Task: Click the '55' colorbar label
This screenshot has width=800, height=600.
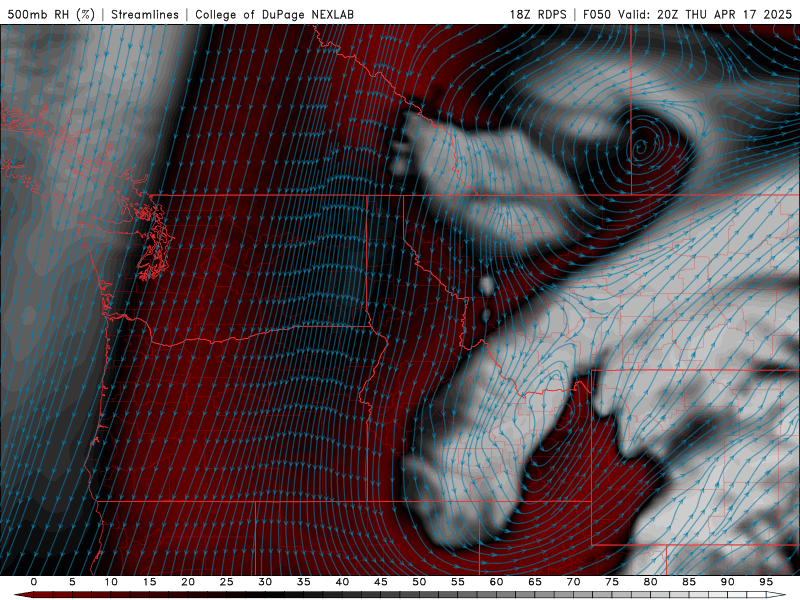Action: [458, 582]
